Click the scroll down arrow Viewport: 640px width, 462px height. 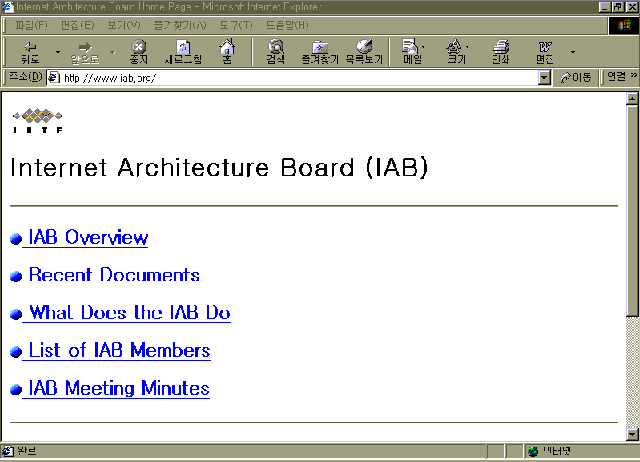click(x=632, y=434)
